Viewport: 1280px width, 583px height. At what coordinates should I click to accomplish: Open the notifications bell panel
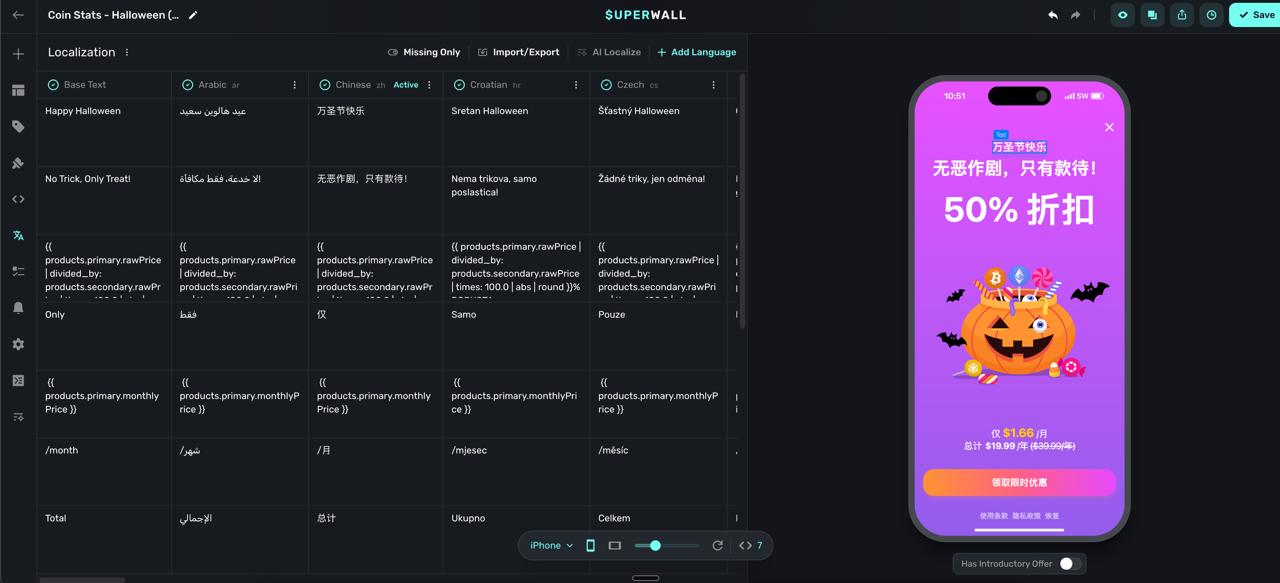click(x=18, y=308)
